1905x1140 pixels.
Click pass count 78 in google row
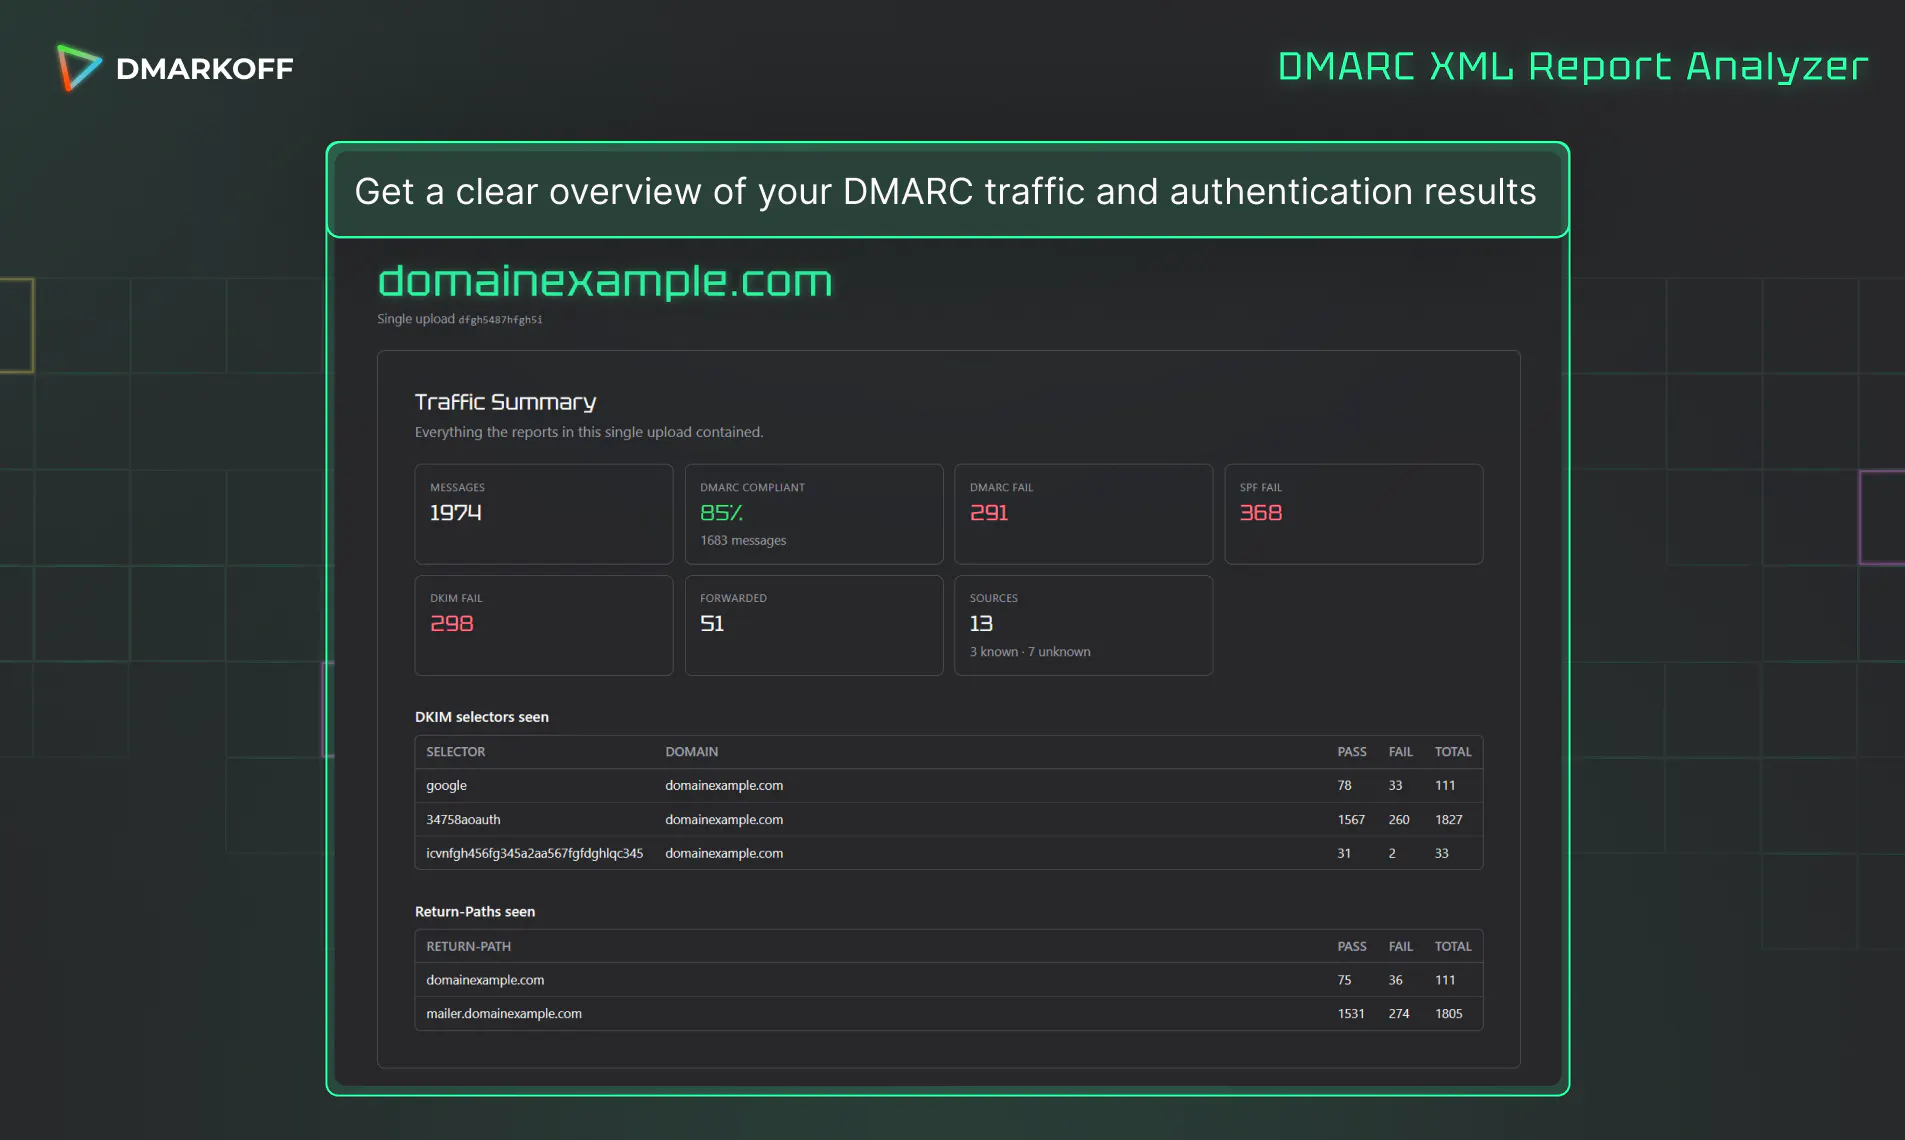(1344, 786)
